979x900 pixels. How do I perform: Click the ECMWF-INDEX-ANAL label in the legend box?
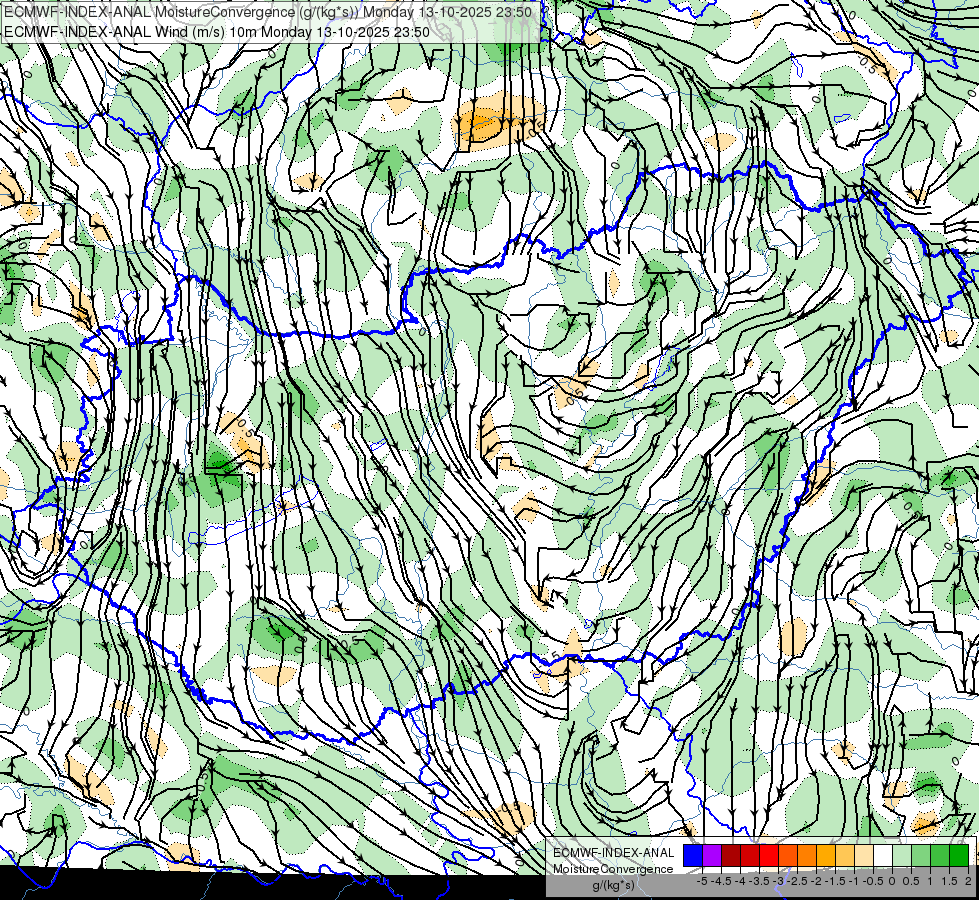(613, 853)
